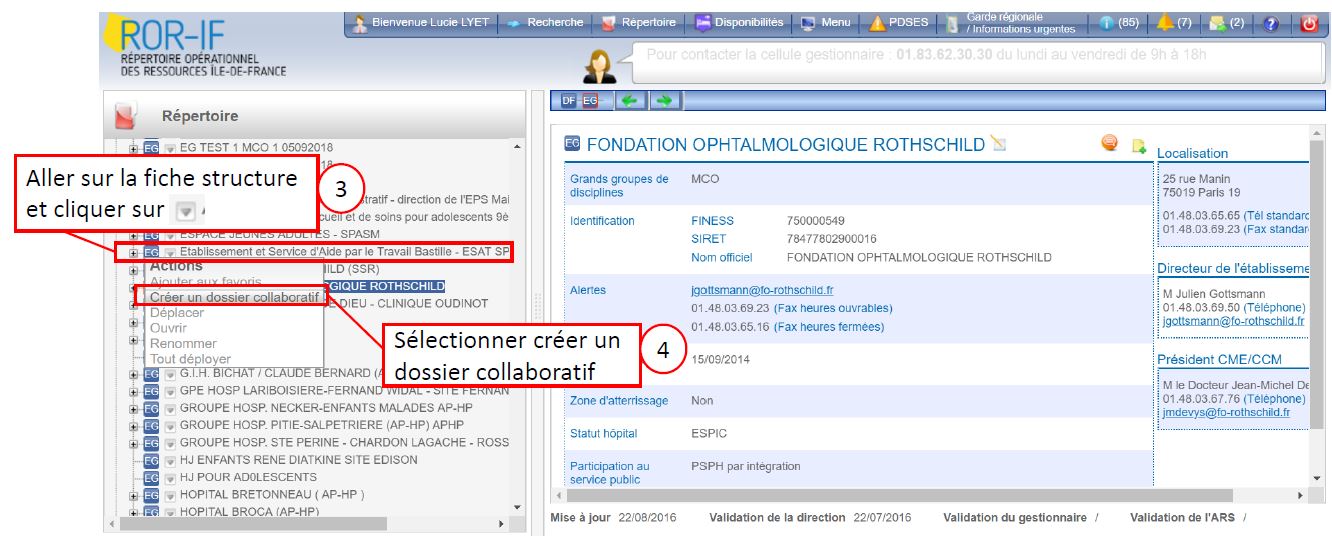Choose Tout déployer in Actions menu
The image size is (1332, 536).
pyautogui.click(x=190, y=358)
